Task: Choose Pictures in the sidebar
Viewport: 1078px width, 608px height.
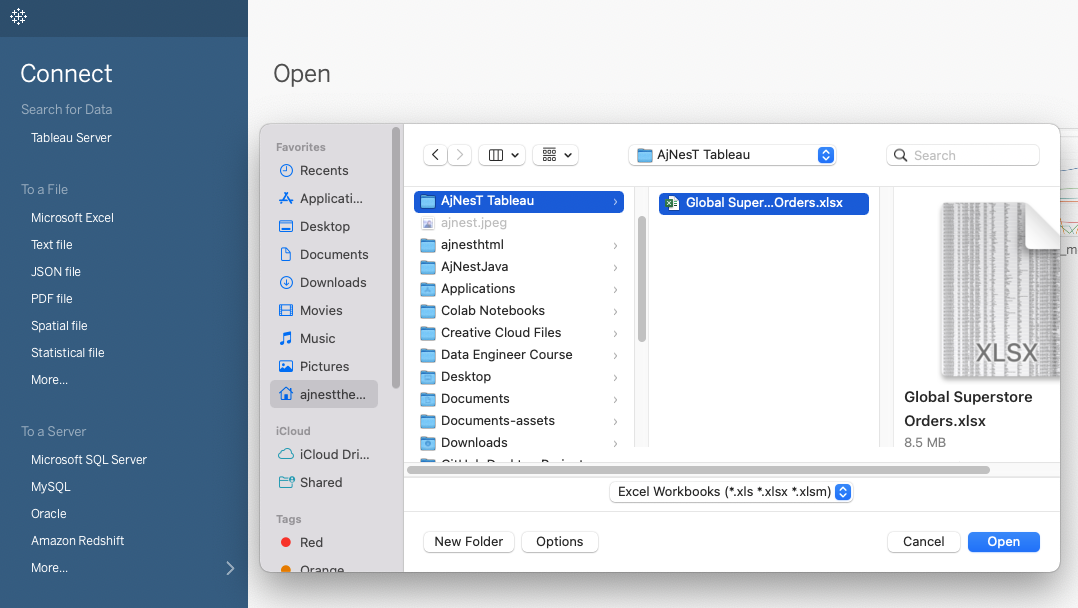Action: 324,367
